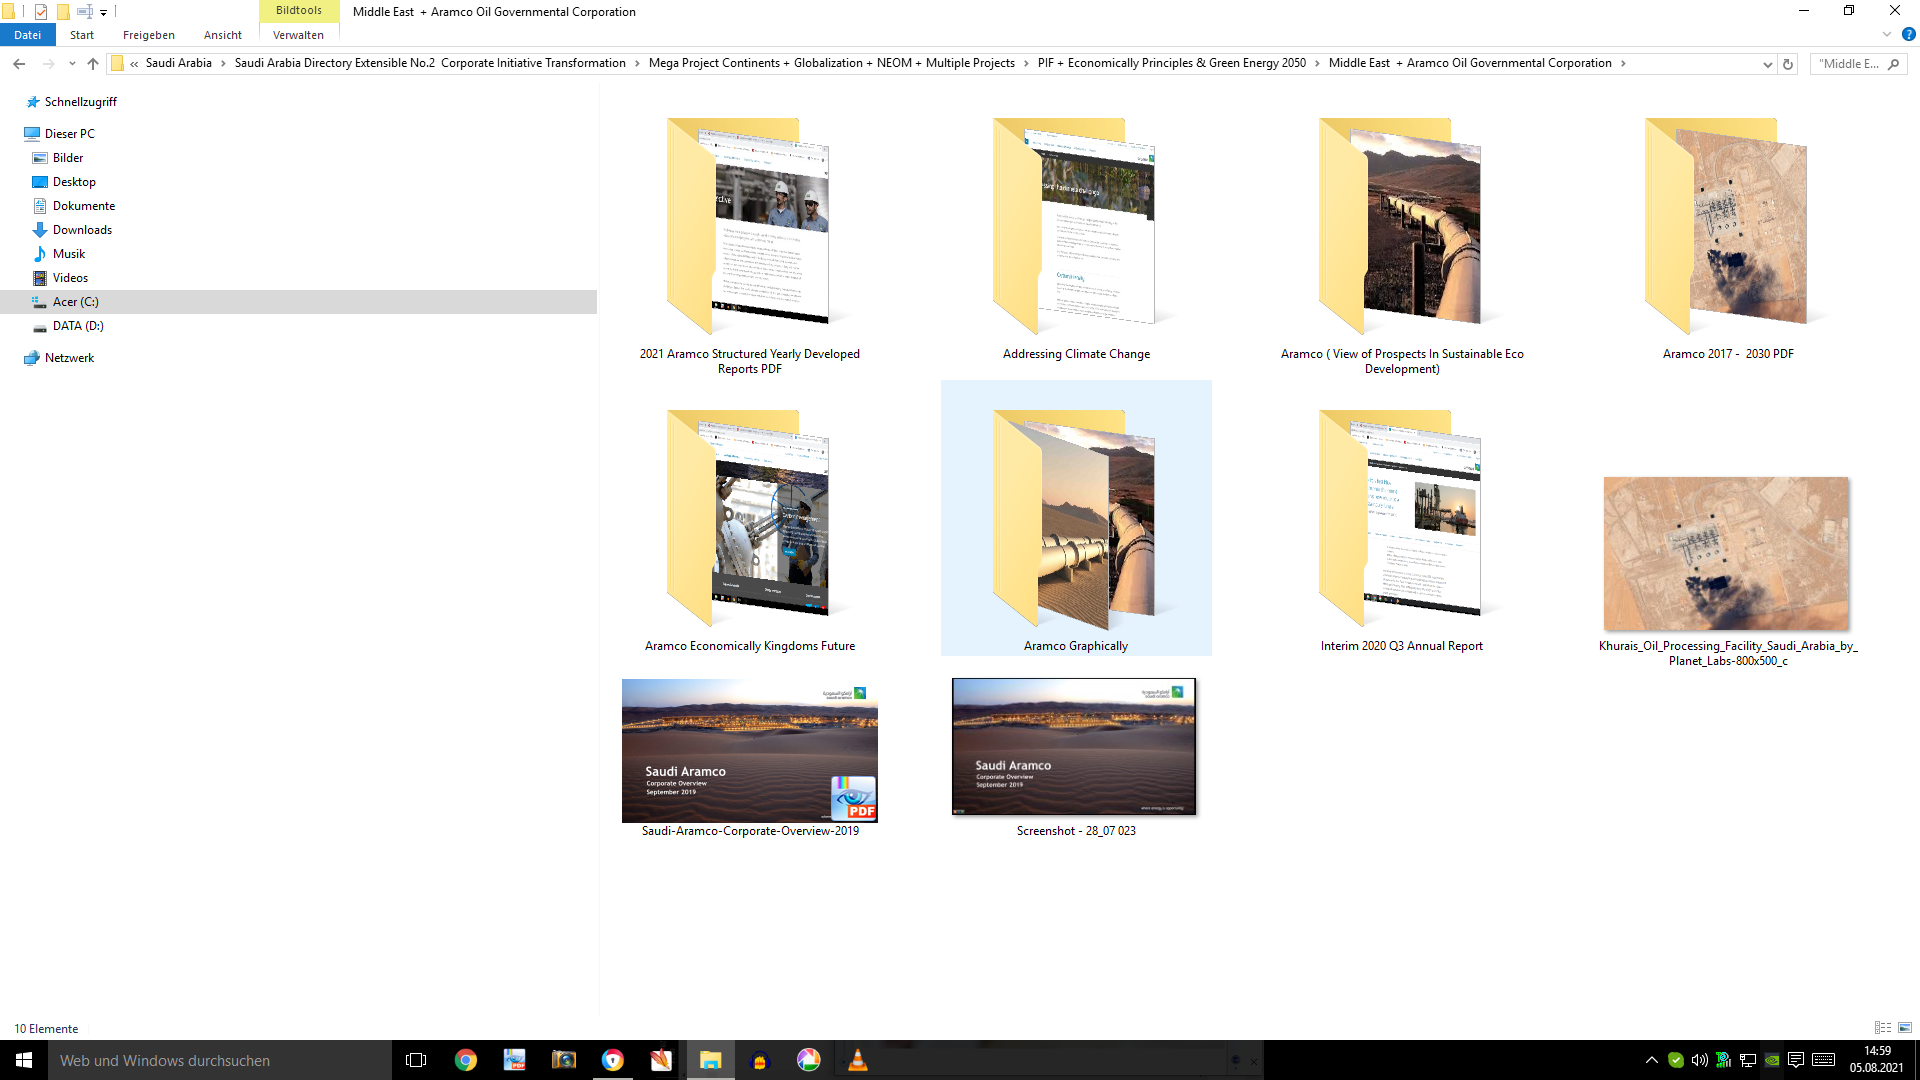Image resolution: width=1920 pixels, height=1080 pixels.
Task: Open the Datei menu
Action: pyautogui.click(x=27, y=35)
